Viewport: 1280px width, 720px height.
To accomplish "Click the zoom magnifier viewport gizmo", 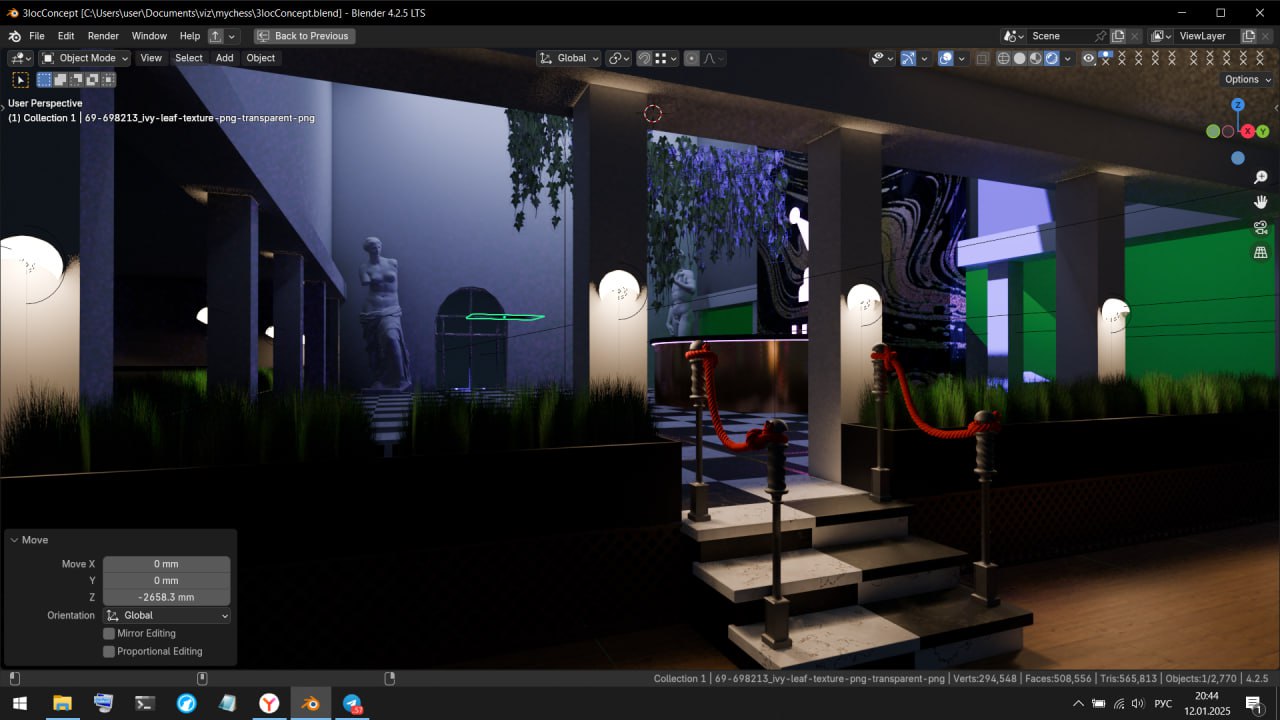I will (x=1260, y=177).
